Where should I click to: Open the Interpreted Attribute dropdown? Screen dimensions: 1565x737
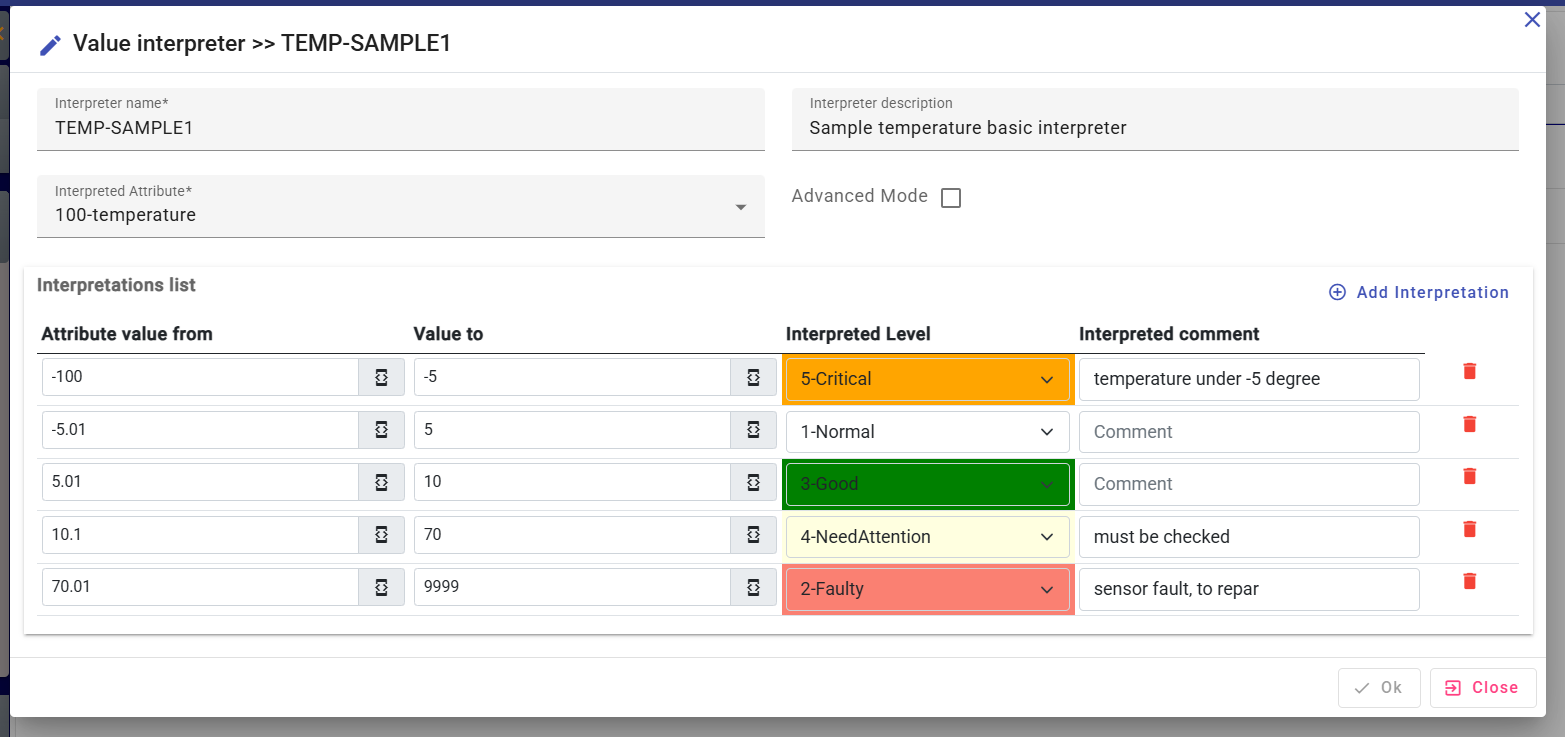(x=741, y=207)
